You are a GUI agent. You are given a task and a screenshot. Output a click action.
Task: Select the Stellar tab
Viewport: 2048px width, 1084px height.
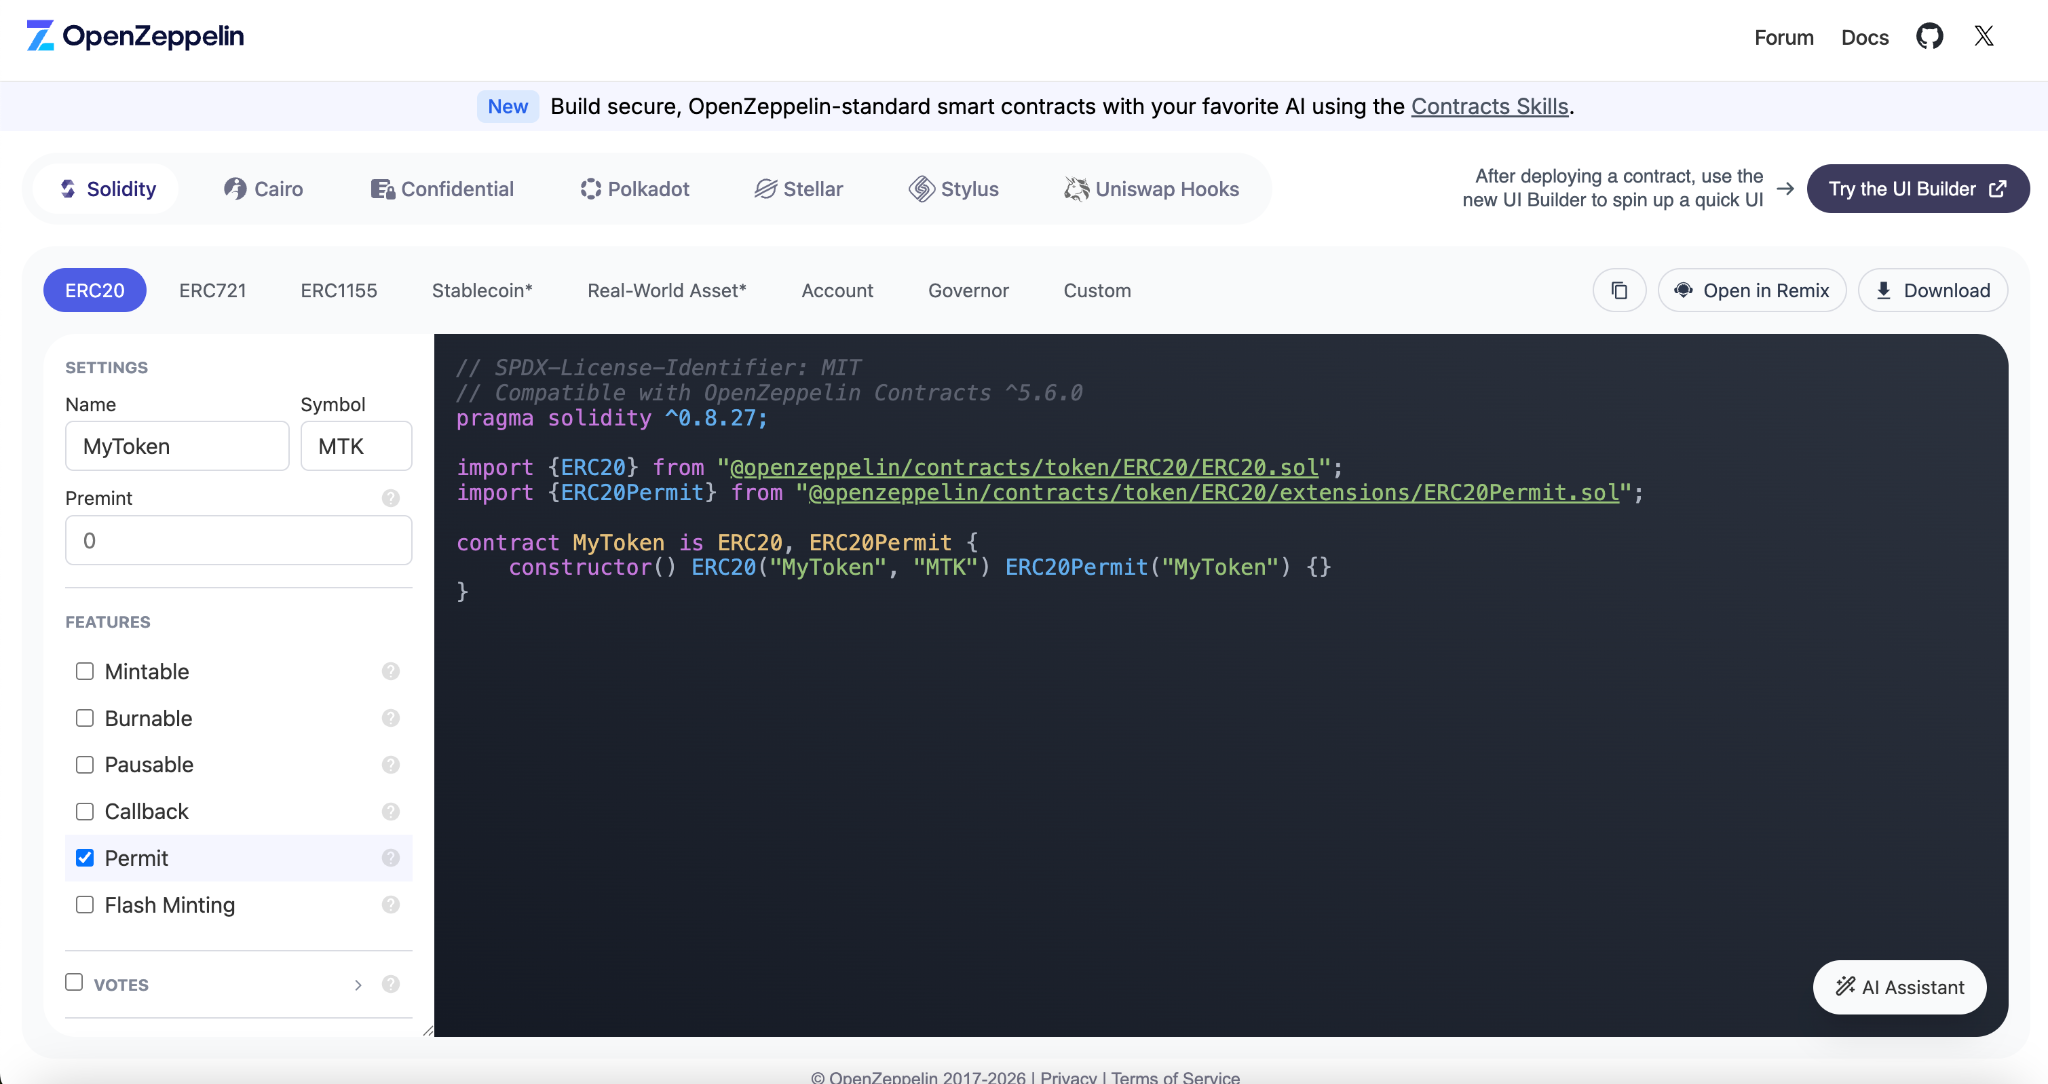pos(799,189)
